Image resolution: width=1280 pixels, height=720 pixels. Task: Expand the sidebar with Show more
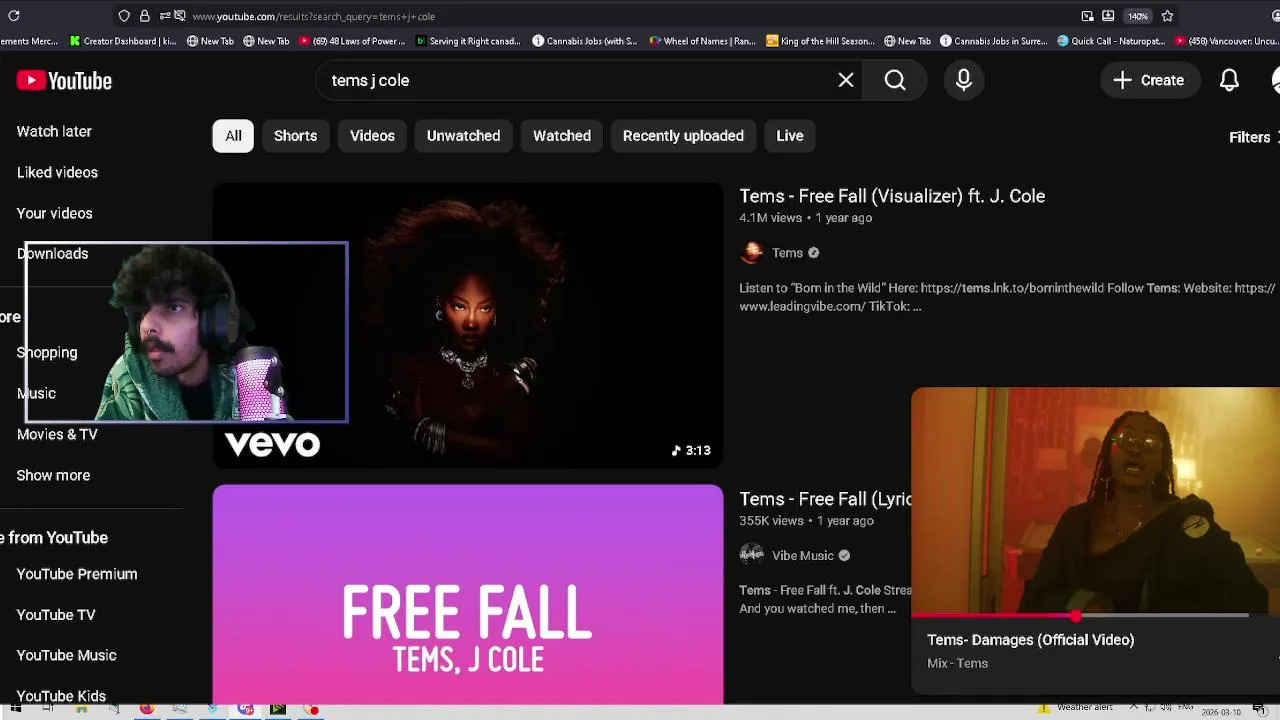[x=53, y=475]
